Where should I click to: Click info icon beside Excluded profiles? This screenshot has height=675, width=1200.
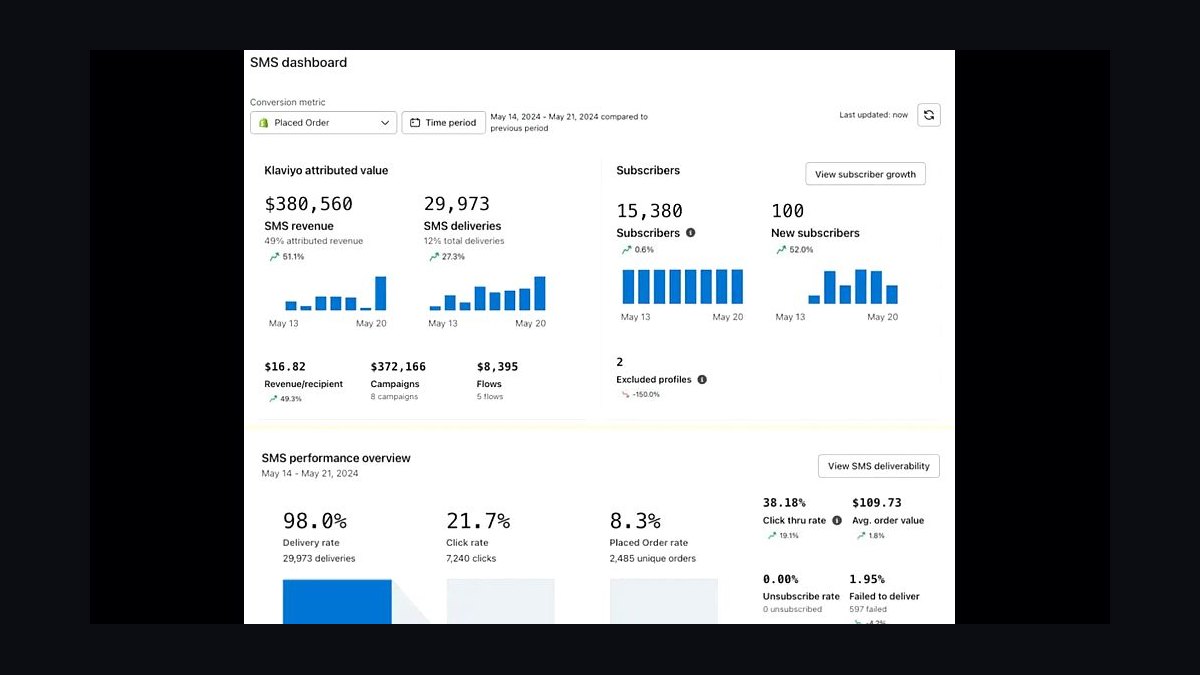pyautogui.click(x=702, y=380)
